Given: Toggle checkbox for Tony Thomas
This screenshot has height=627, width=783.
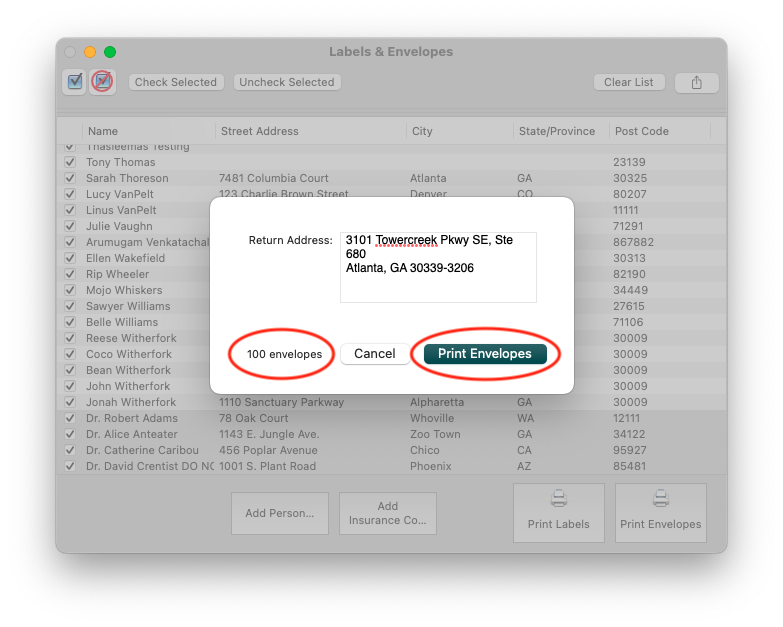Looking at the screenshot, I should click(x=70, y=162).
